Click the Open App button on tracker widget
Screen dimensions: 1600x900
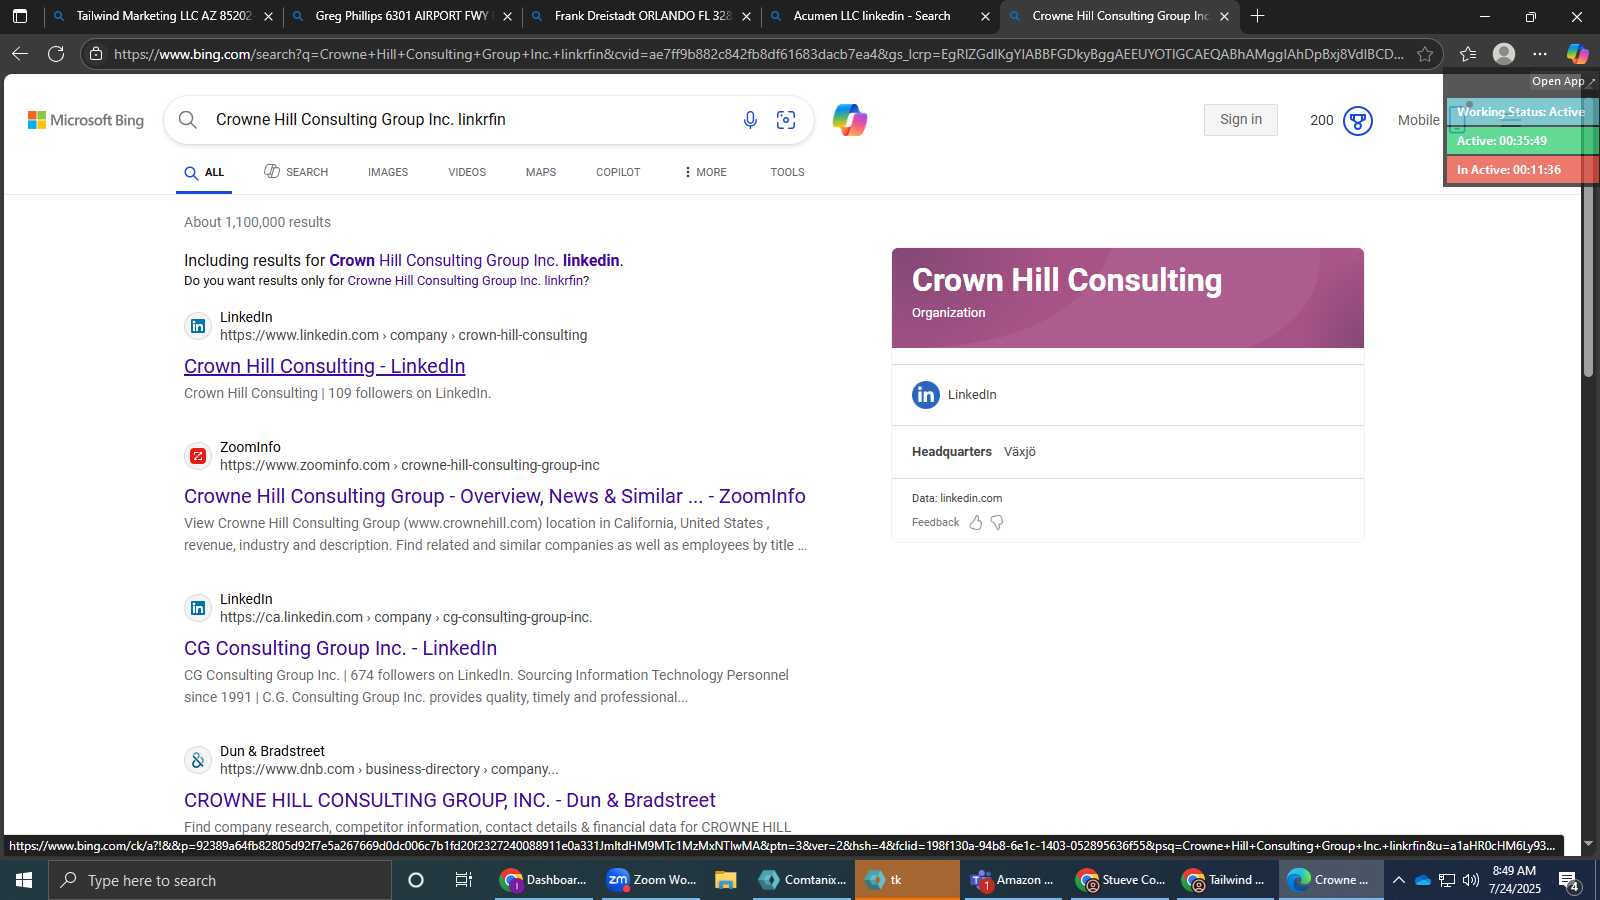tap(1562, 82)
